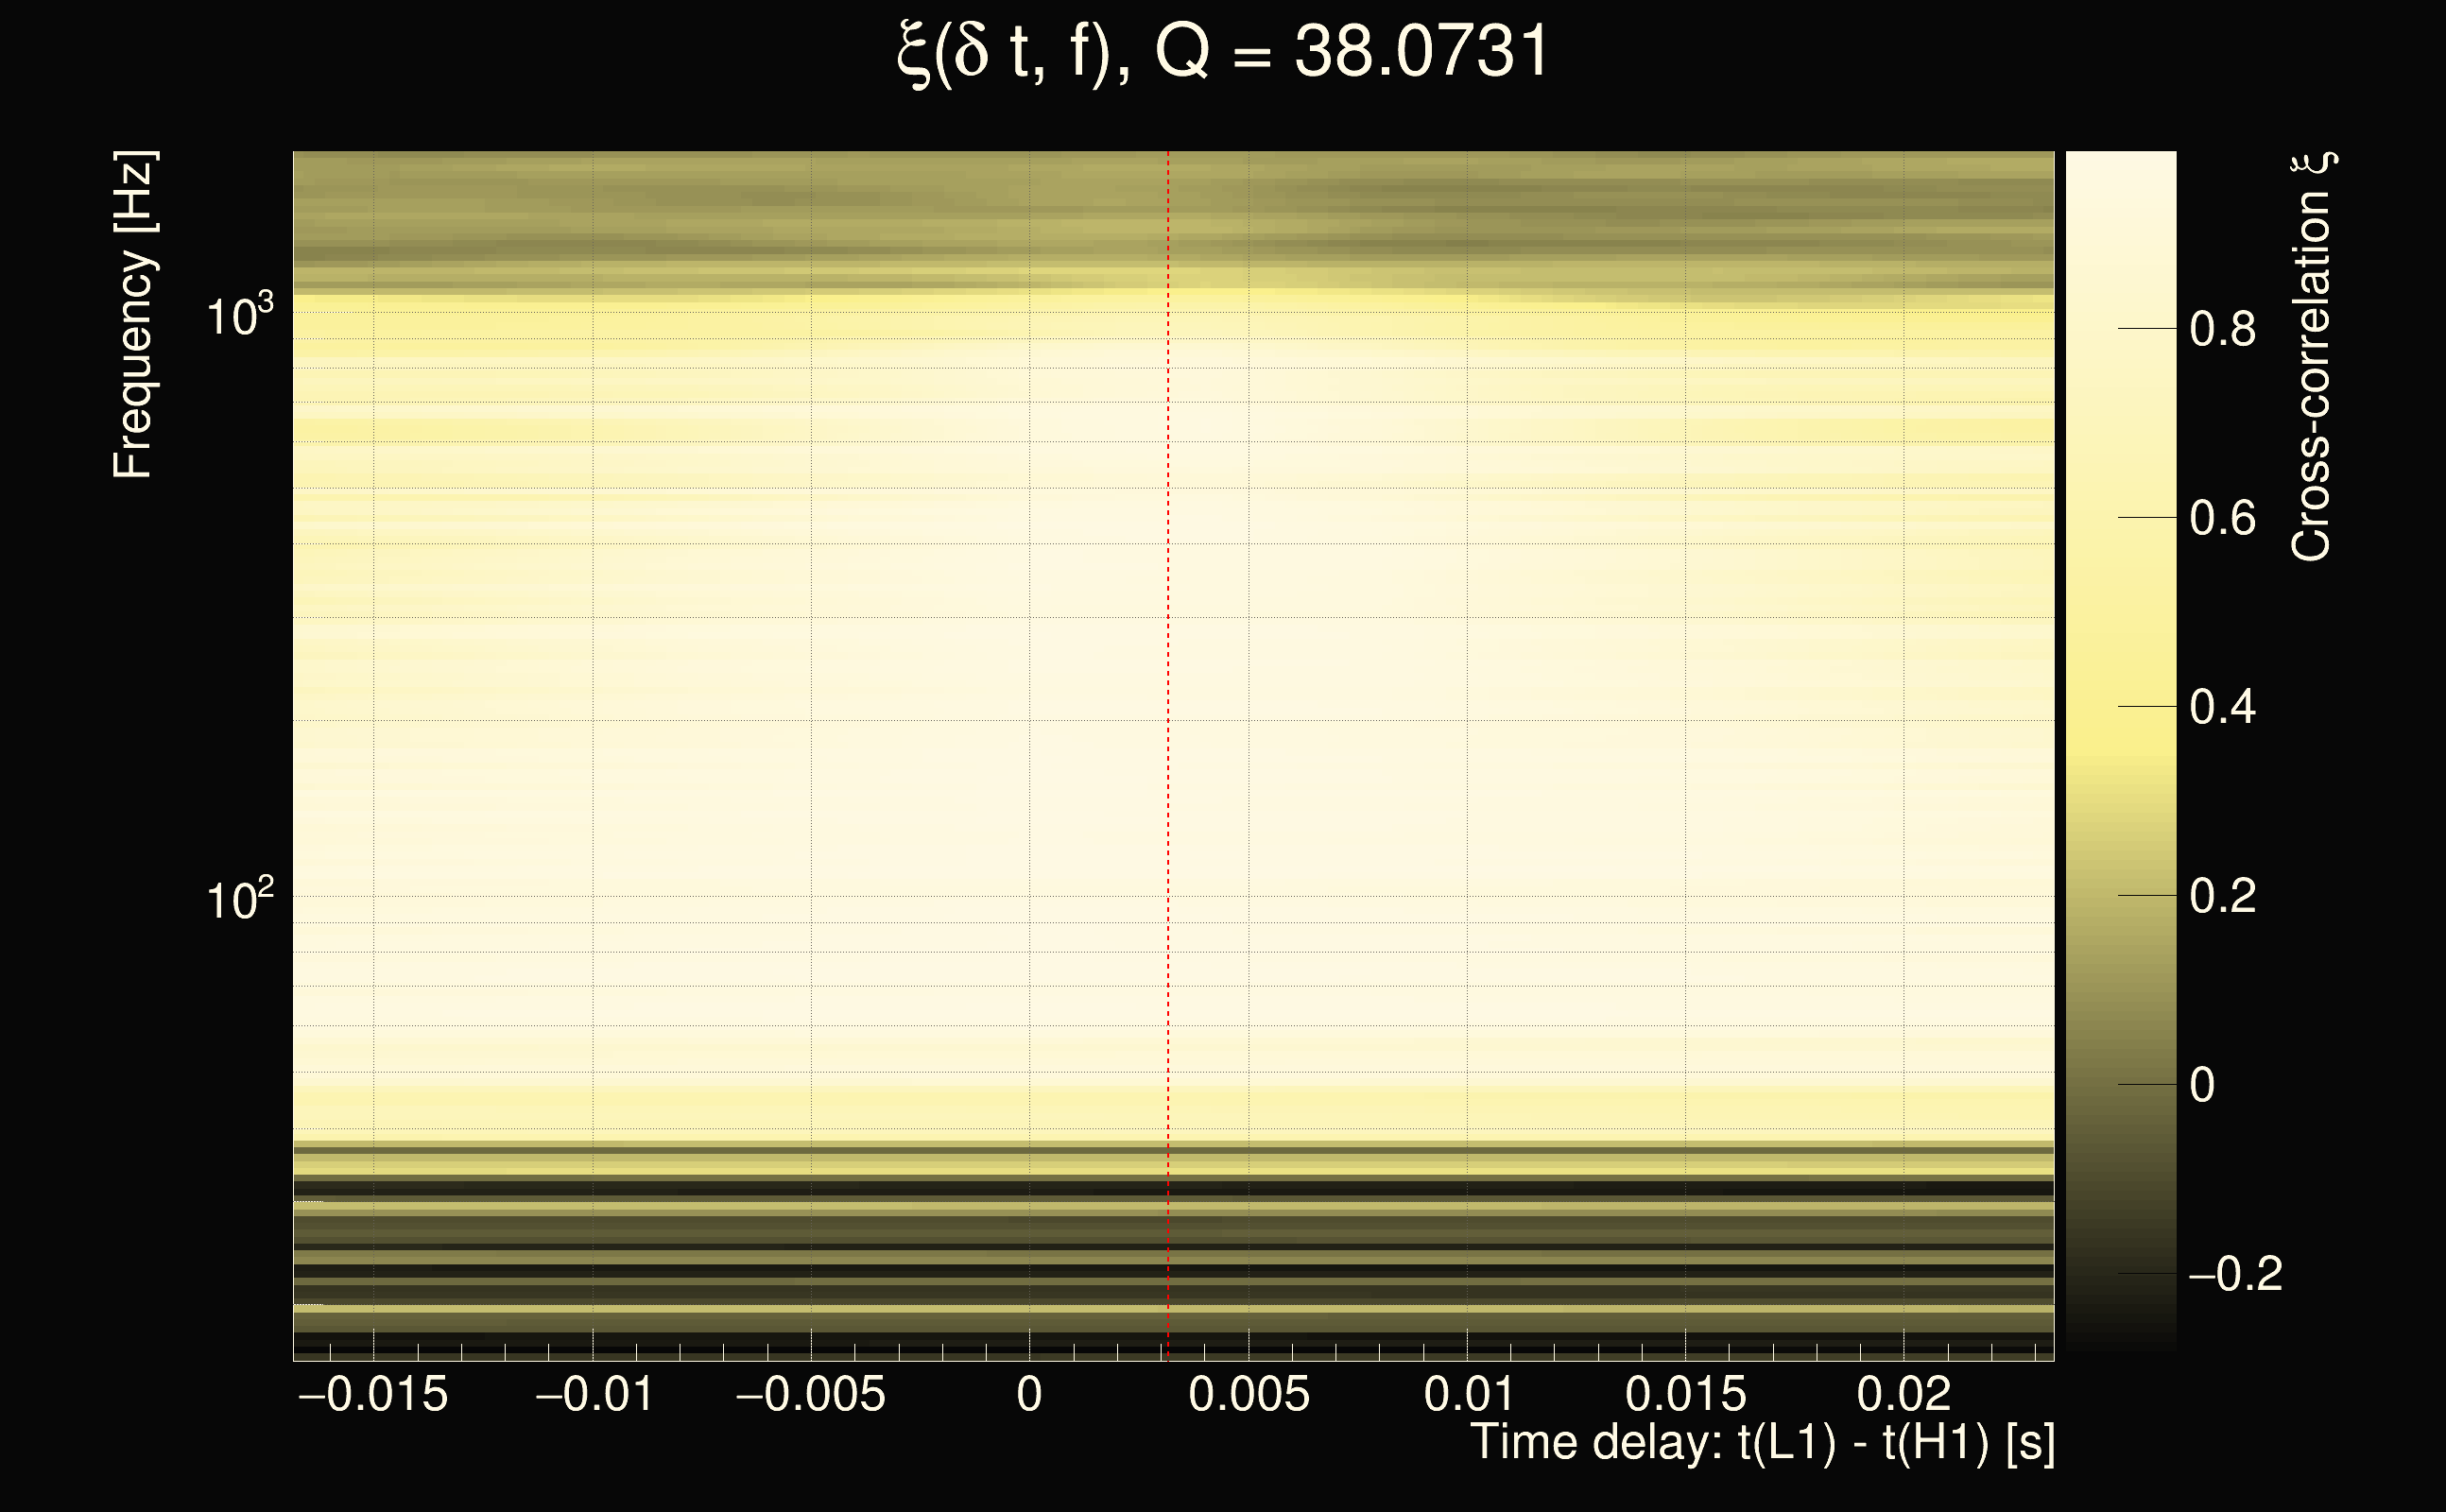Image resolution: width=2446 pixels, height=1512 pixels.
Task: Click the -0.2 colorbar tick label
Action: point(2234,1274)
